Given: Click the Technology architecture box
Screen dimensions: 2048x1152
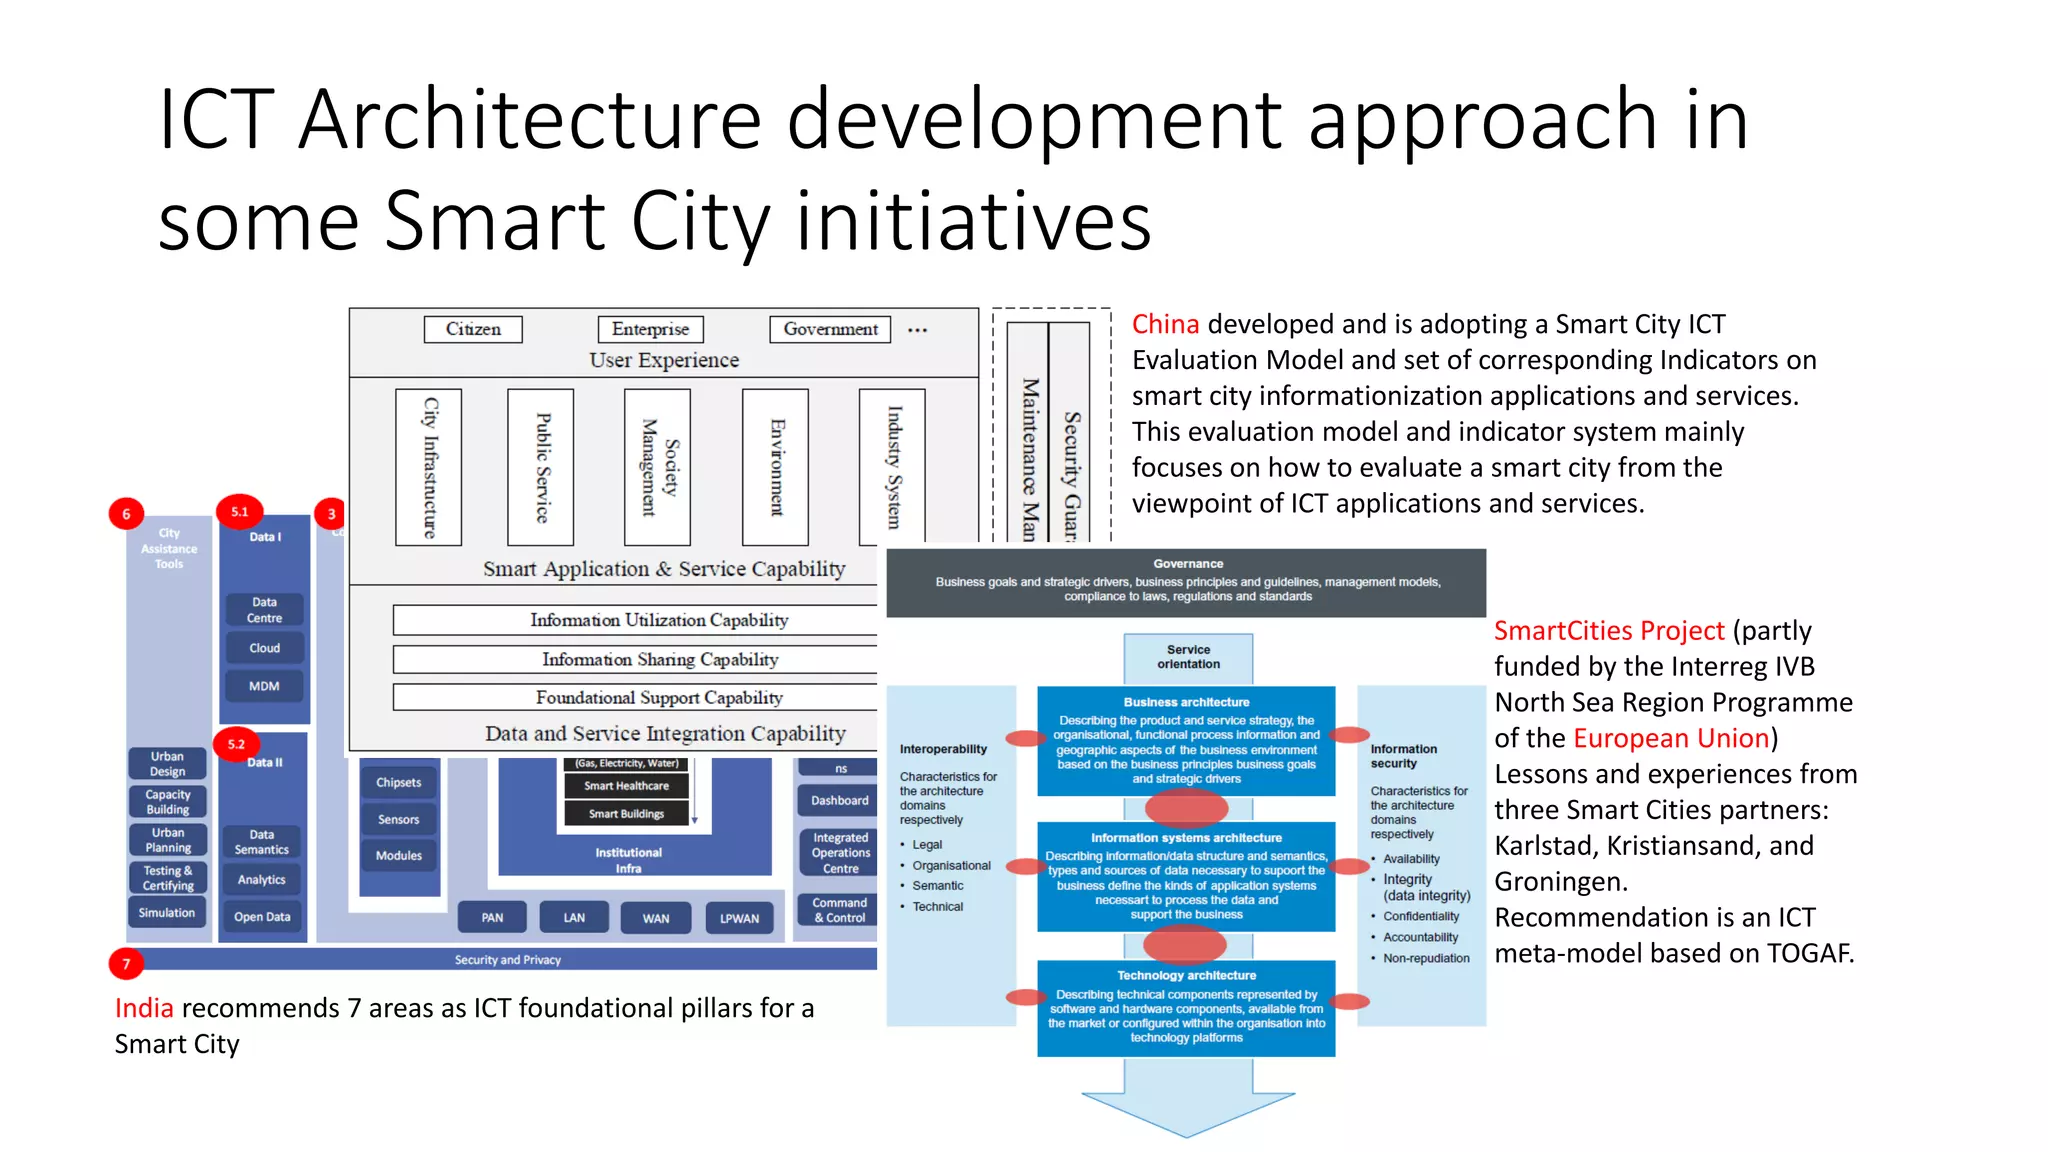Looking at the screenshot, I should 1186,1008.
